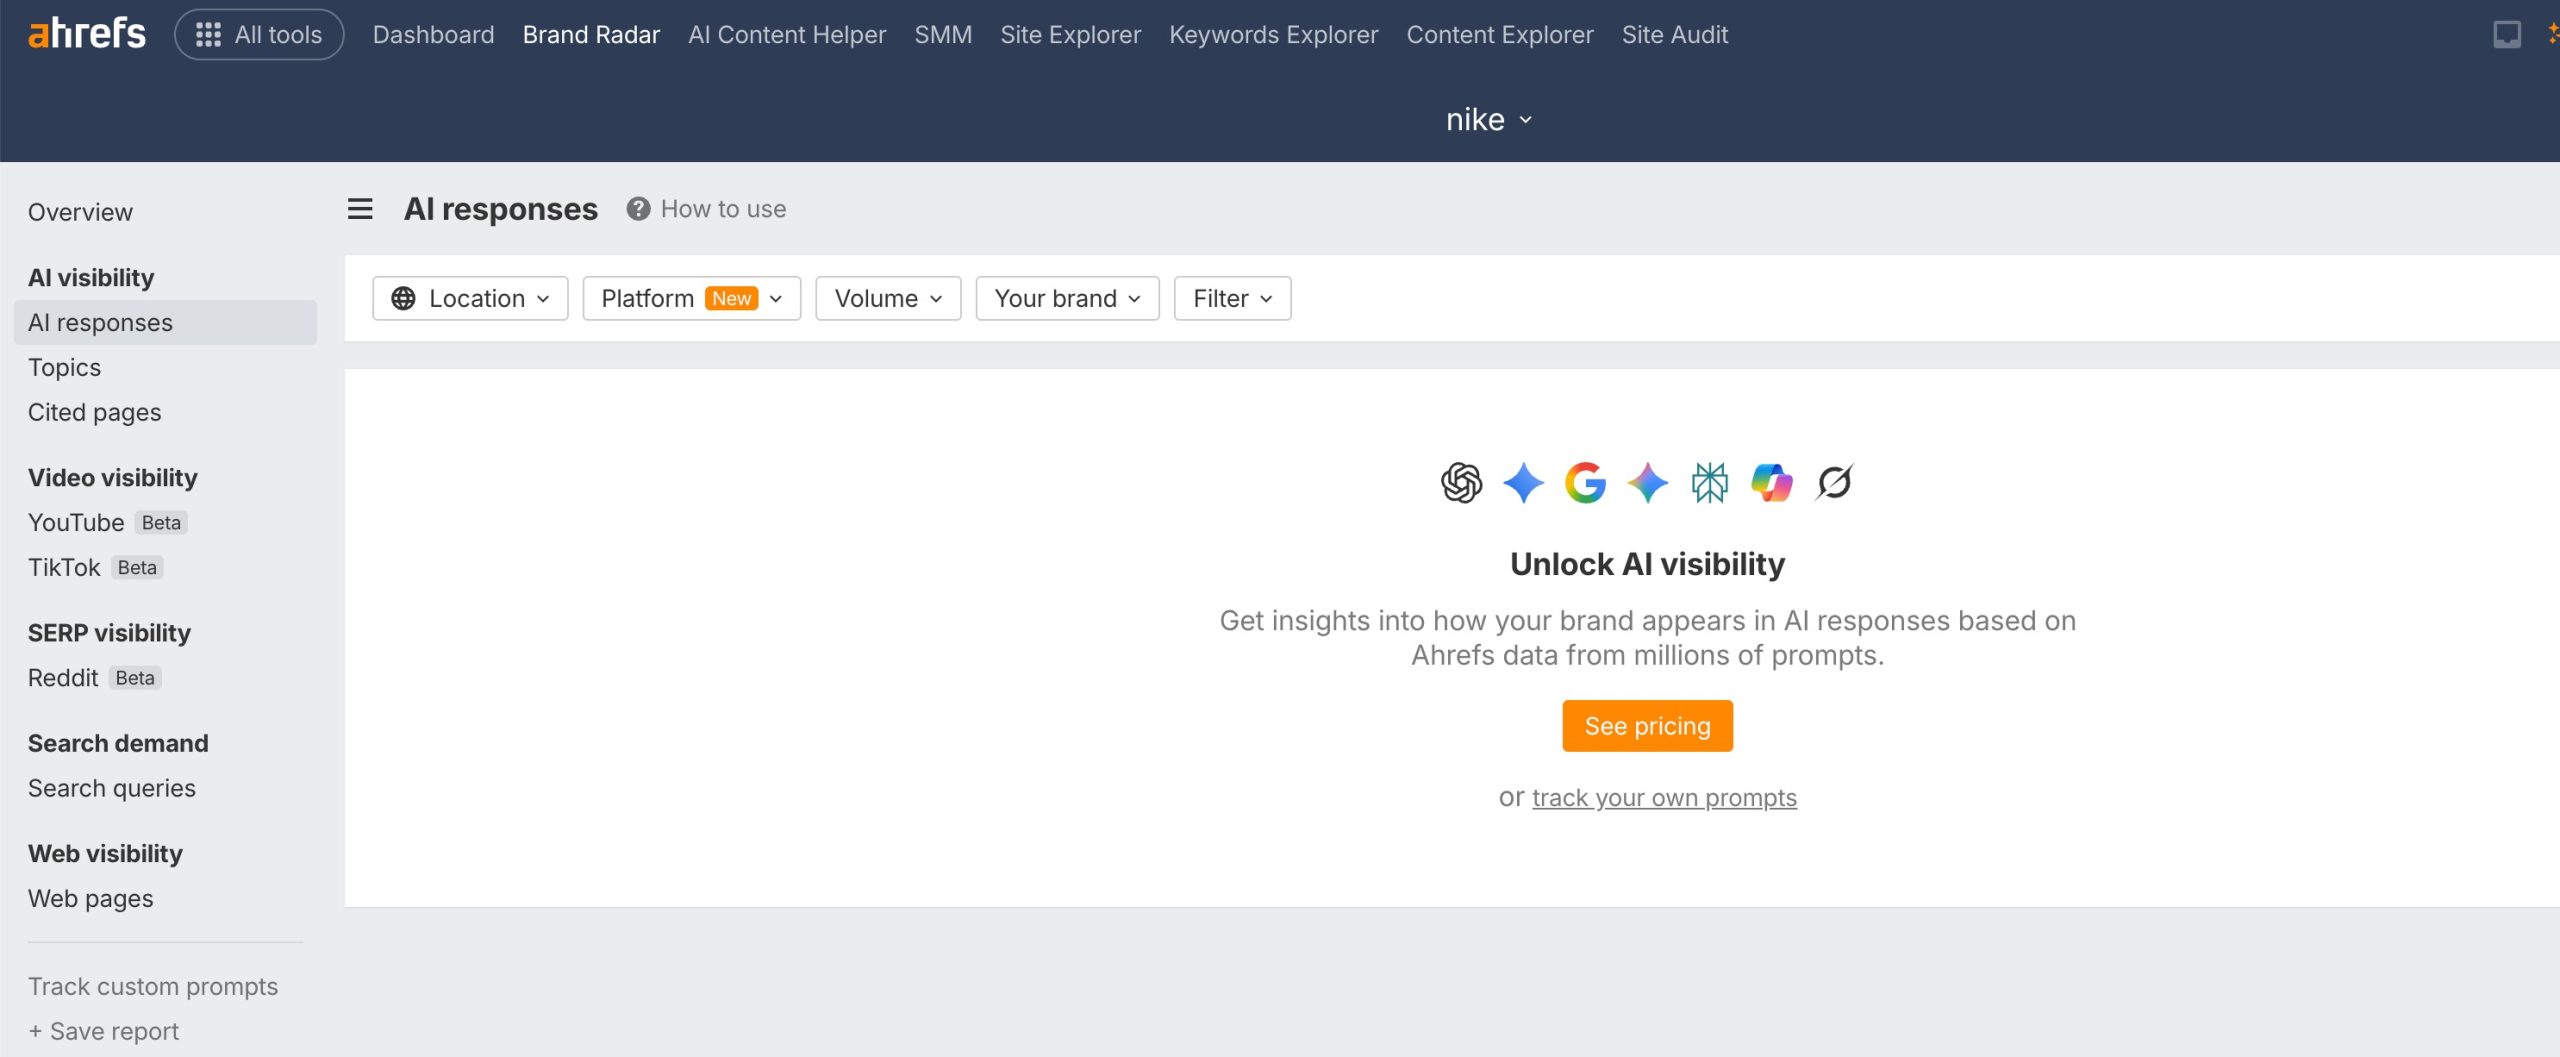
Task: Click the Perplexity logo icon
Action: tap(1709, 483)
